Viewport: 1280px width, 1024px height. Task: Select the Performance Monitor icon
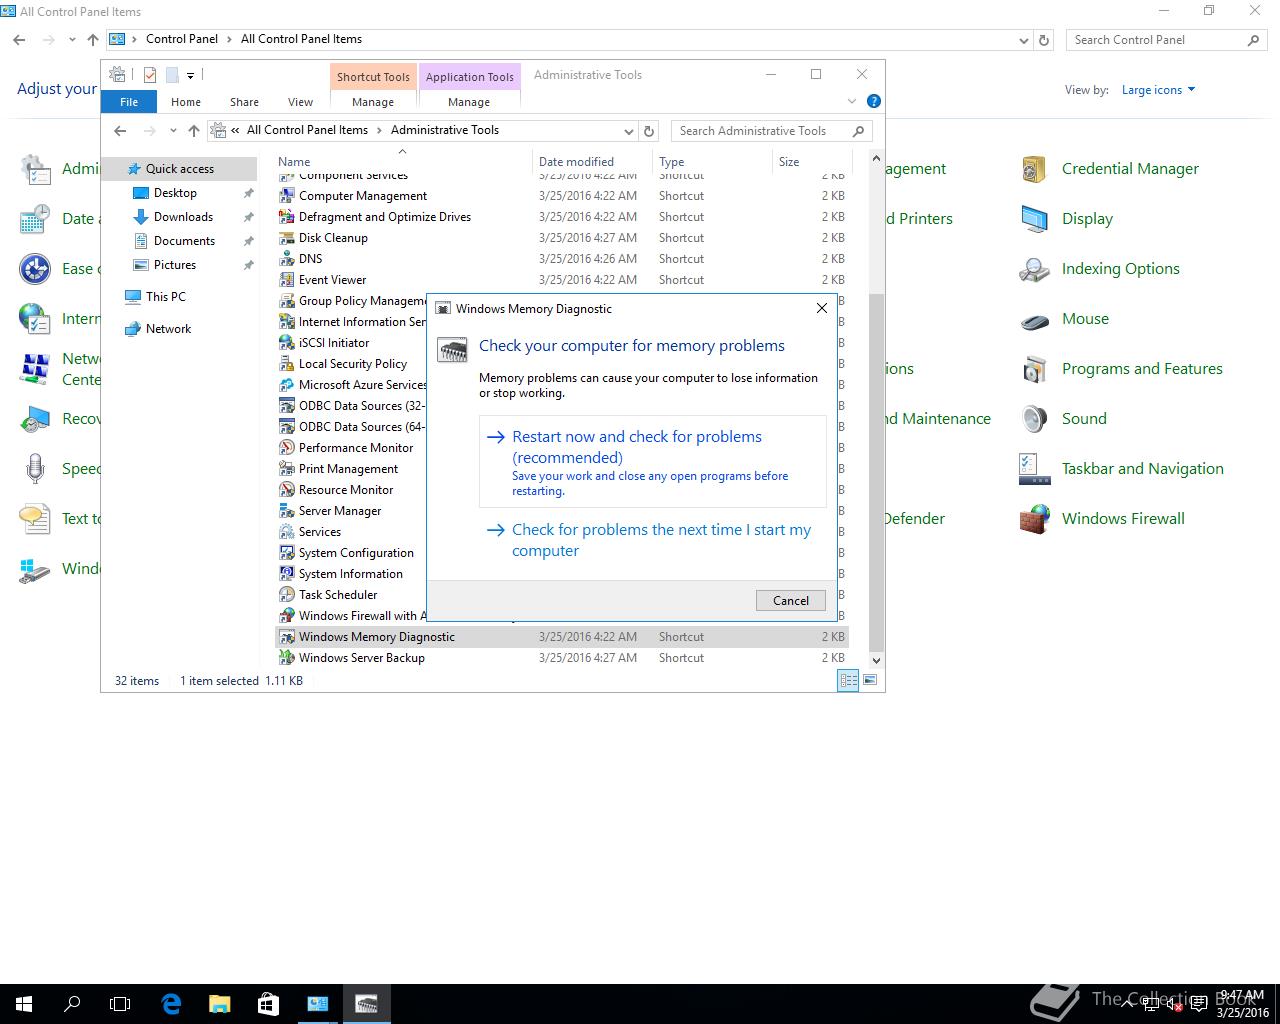287,448
